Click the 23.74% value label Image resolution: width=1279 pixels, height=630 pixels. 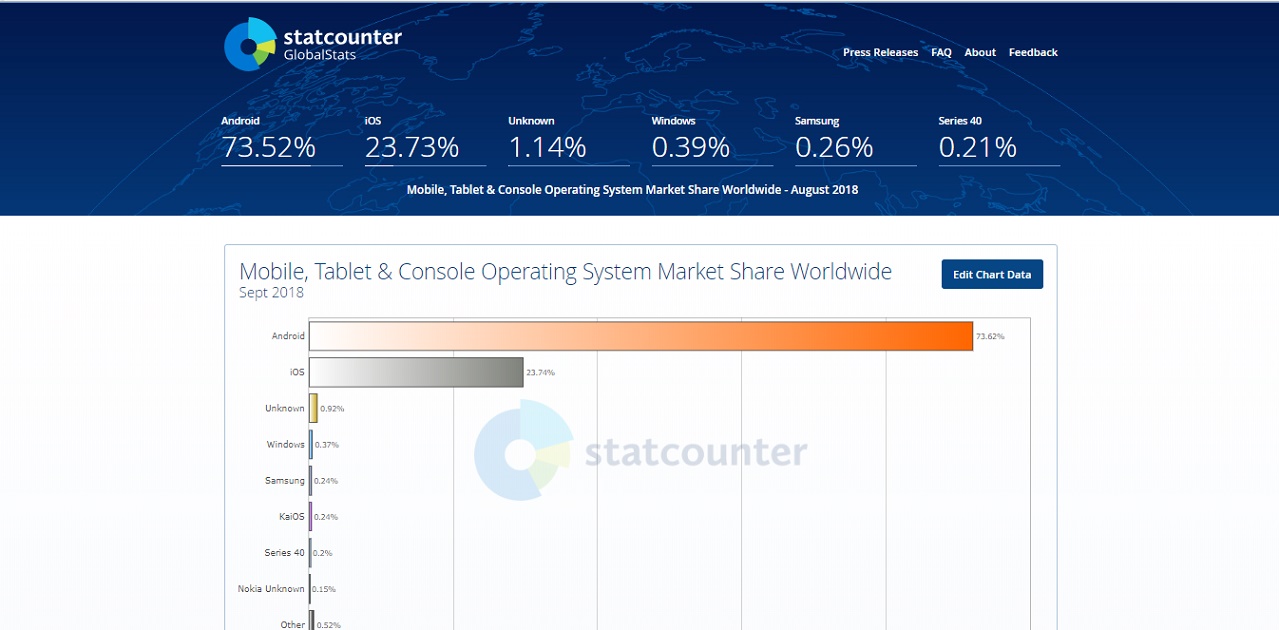(540, 372)
